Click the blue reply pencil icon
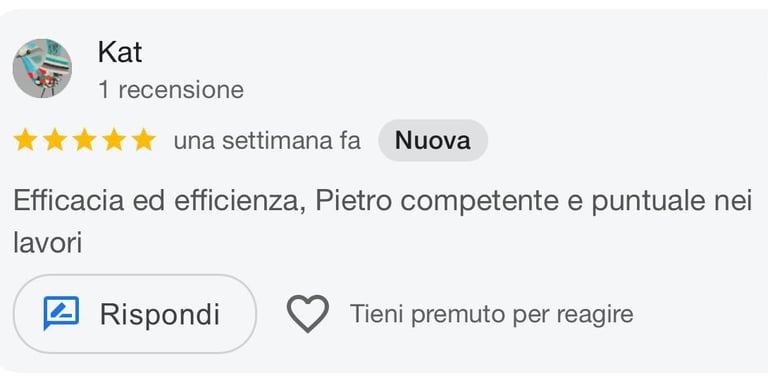Screen dimensions: 768x383 click(61, 313)
